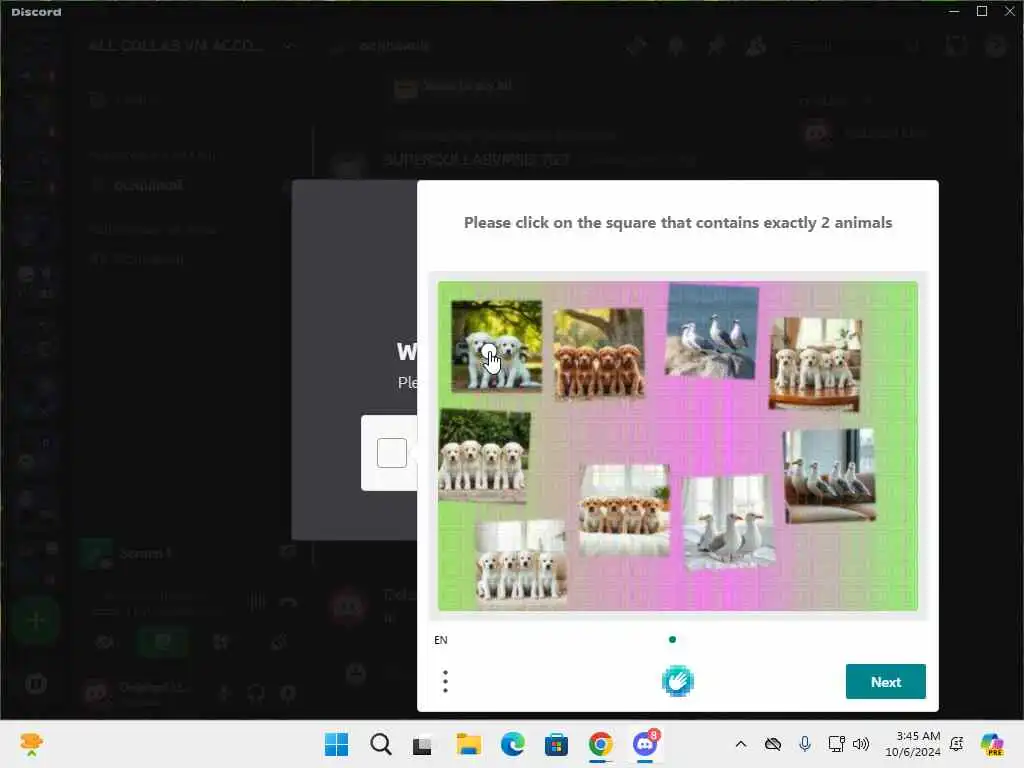Click the hCaptcha hand logo
The height and width of the screenshot is (768, 1024).
(677, 681)
